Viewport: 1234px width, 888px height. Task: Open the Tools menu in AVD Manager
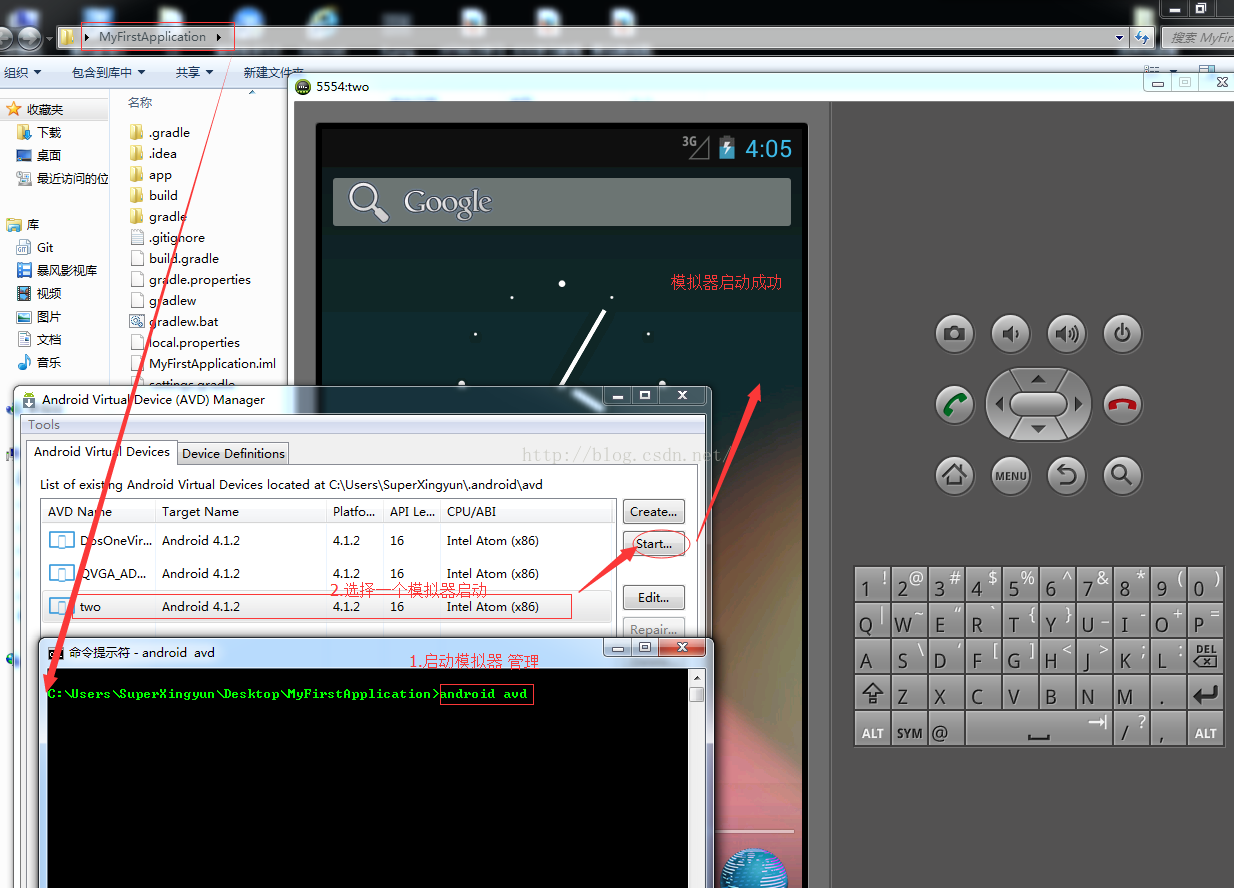coord(44,425)
